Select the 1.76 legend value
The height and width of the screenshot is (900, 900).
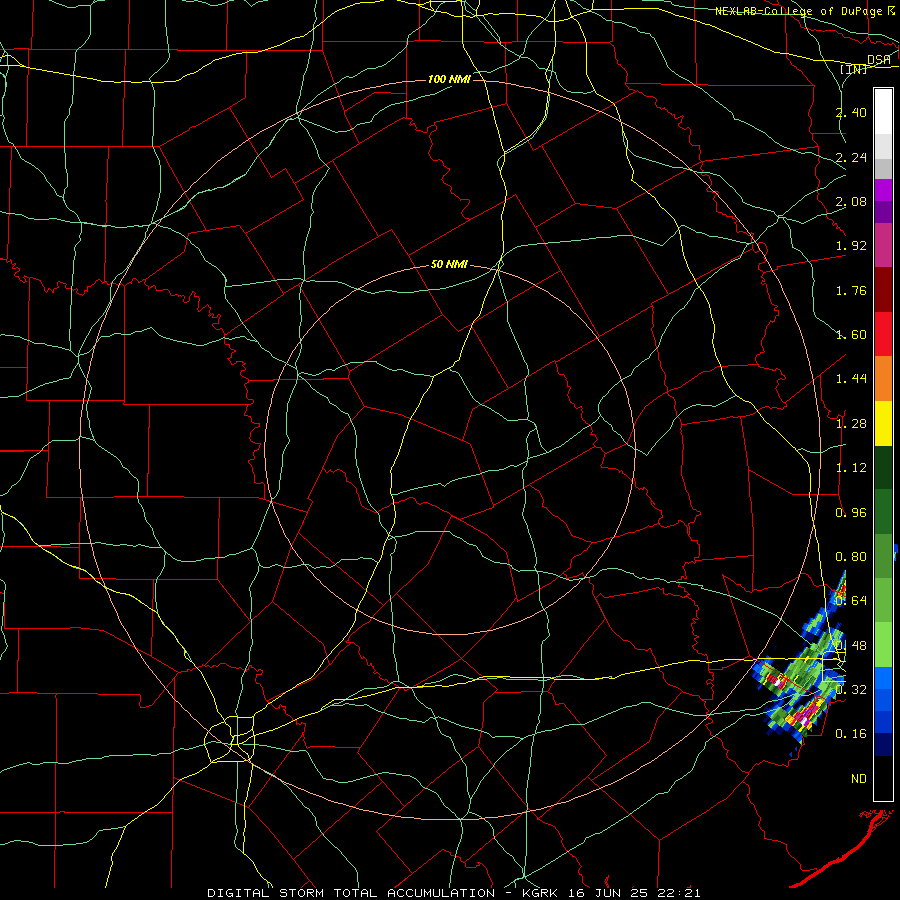(851, 290)
